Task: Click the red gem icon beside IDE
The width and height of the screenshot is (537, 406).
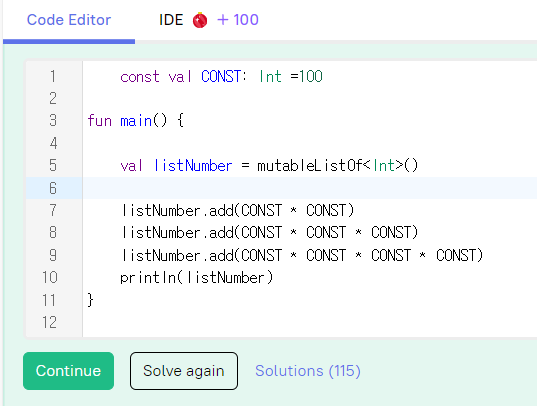Action: coord(200,20)
